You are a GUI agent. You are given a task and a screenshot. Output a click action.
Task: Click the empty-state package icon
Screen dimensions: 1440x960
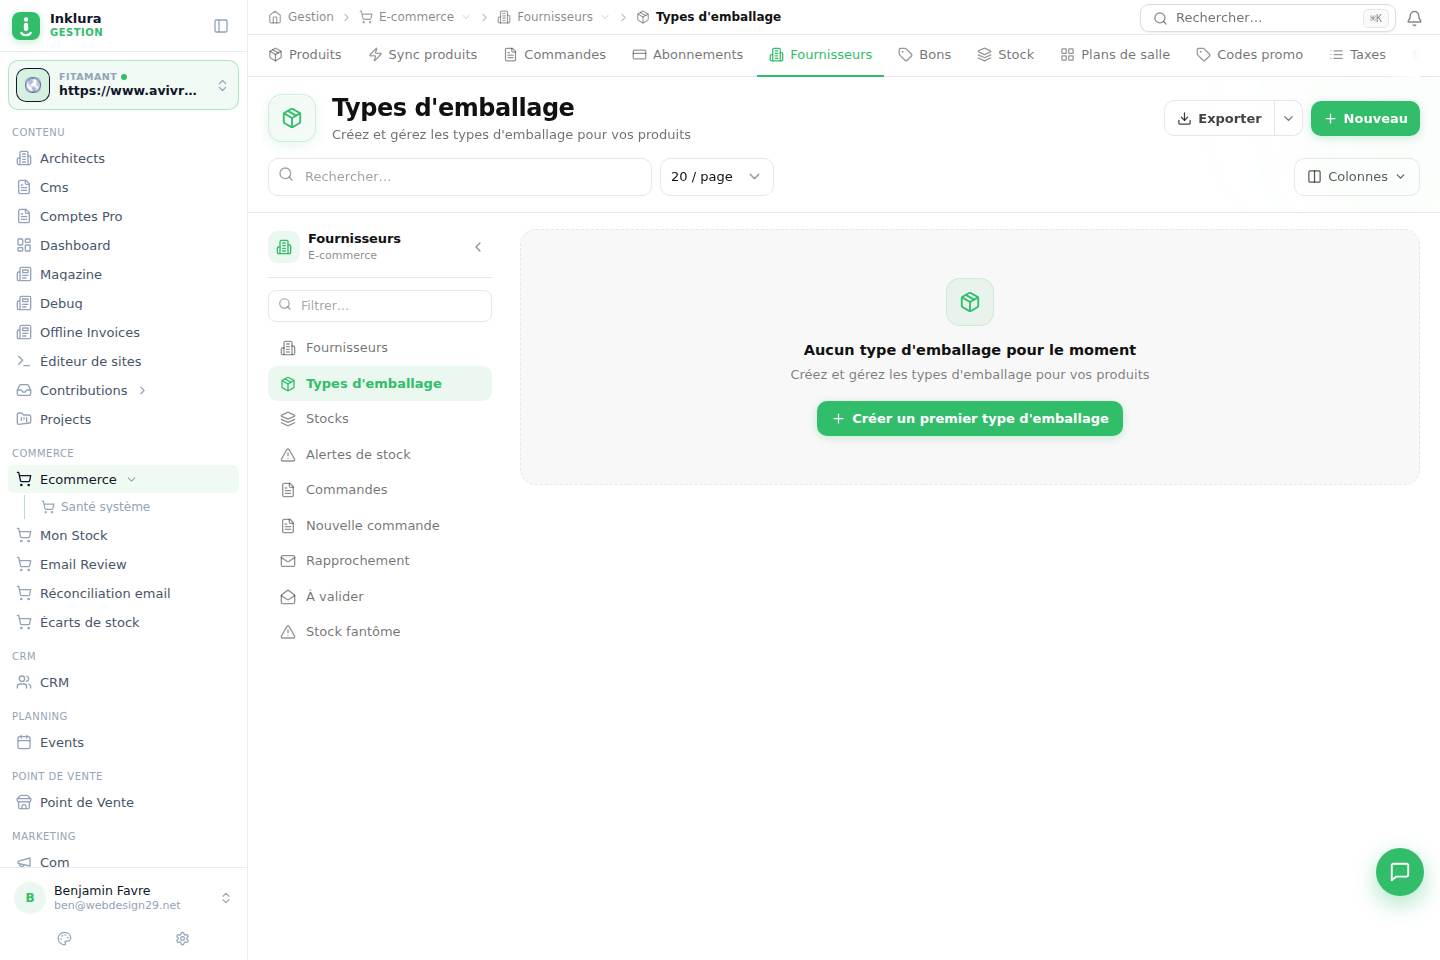pos(969,302)
